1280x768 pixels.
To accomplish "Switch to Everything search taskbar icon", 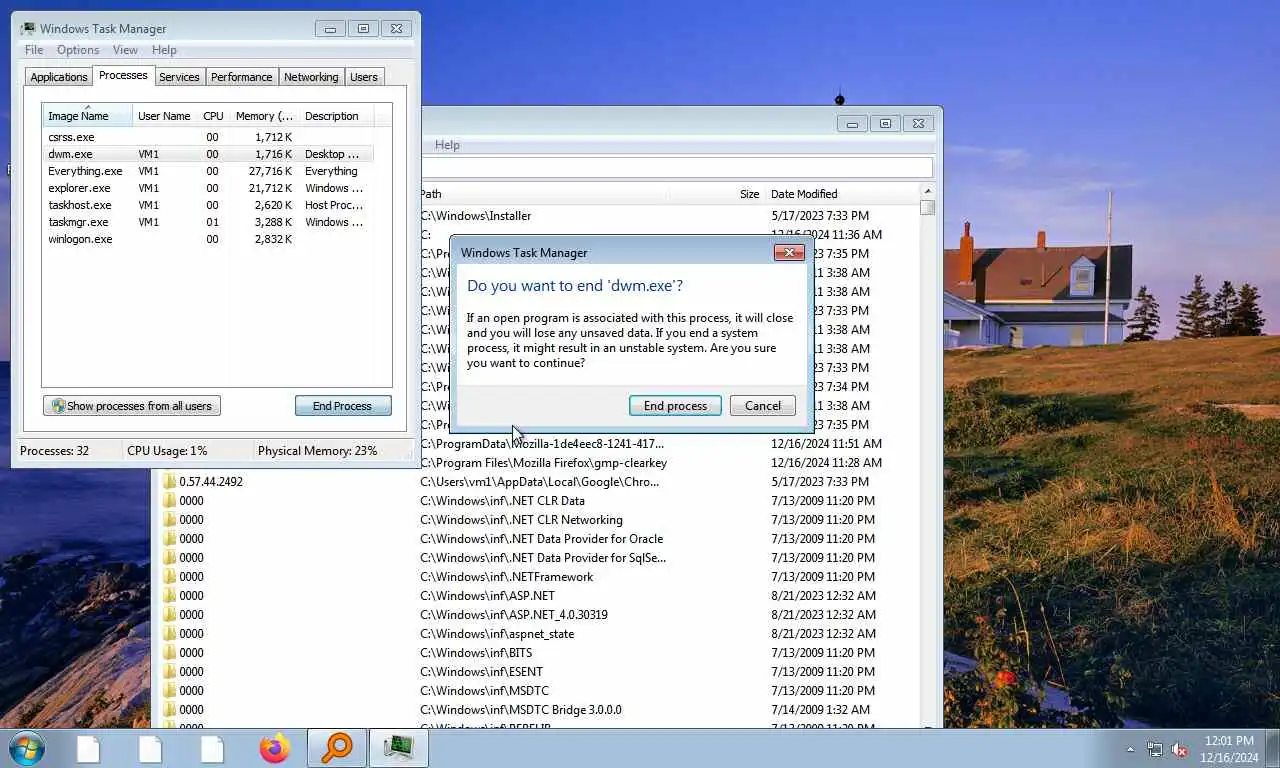I will (x=337, y=748).
